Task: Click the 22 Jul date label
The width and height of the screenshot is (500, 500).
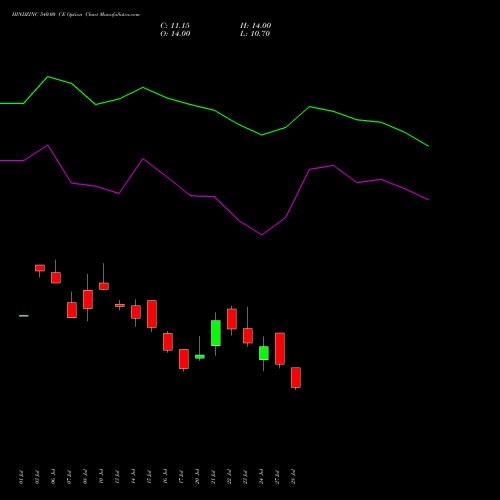Action: point(229,477)
